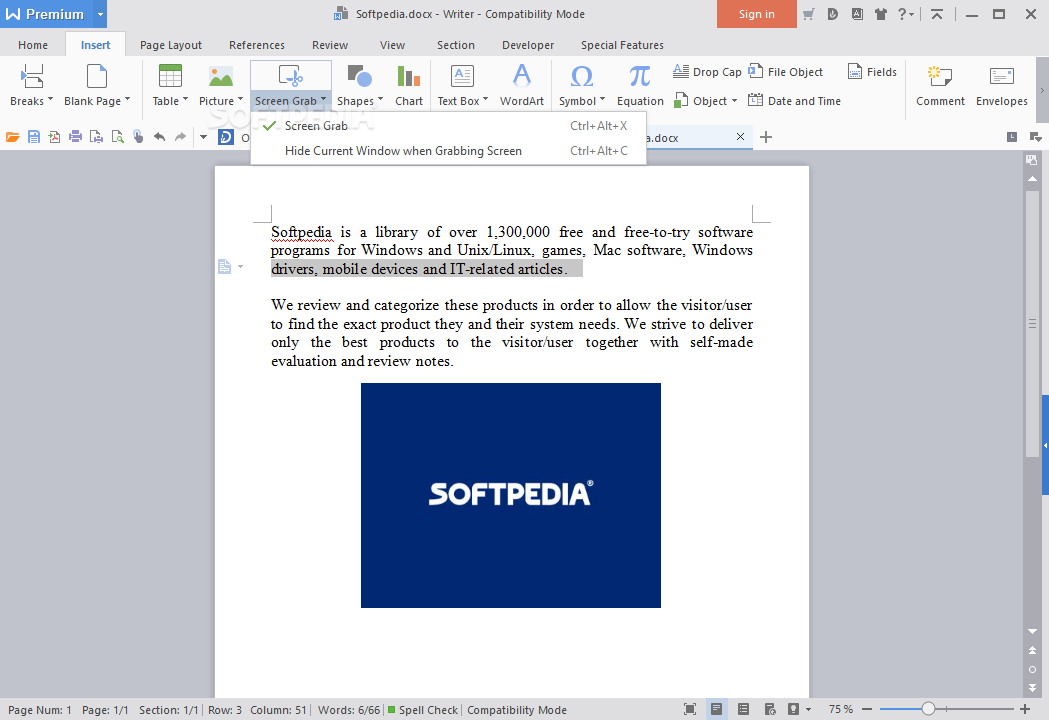The height and width of the screenshot is (720, 1049).
Task: Click the Text Box icon
Action: click(x=462, y=76)
